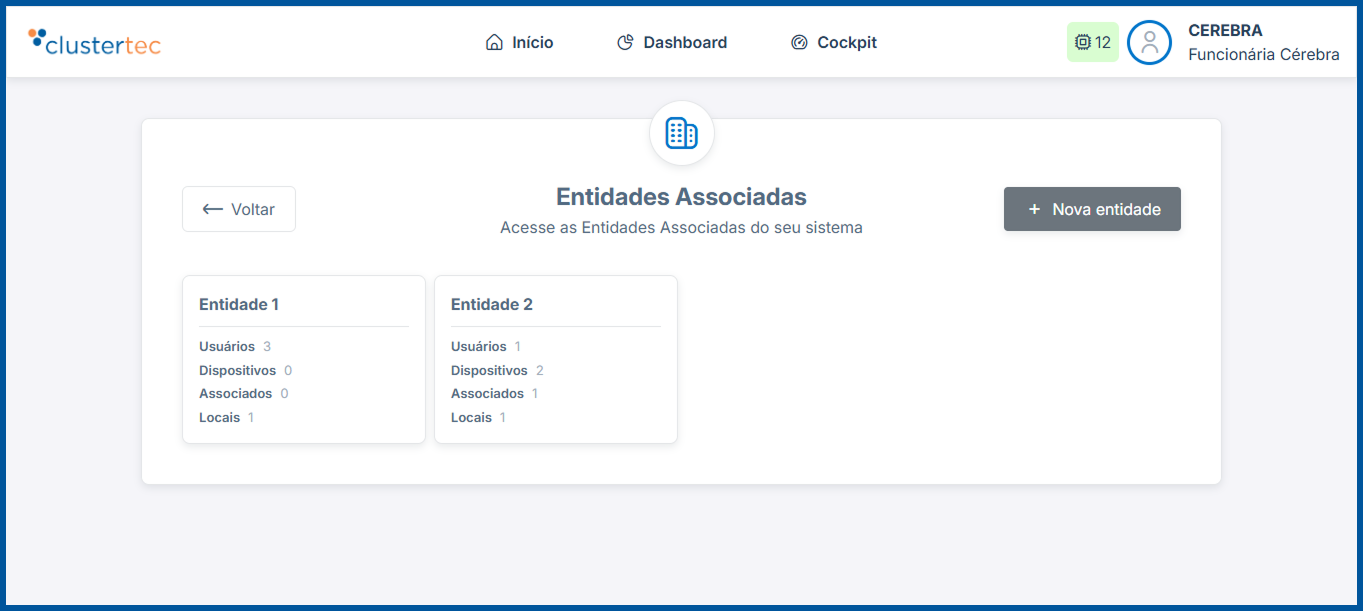Click the green device counter chip icon
The image size is (1363, 611).
click(x=1083, y=42)
